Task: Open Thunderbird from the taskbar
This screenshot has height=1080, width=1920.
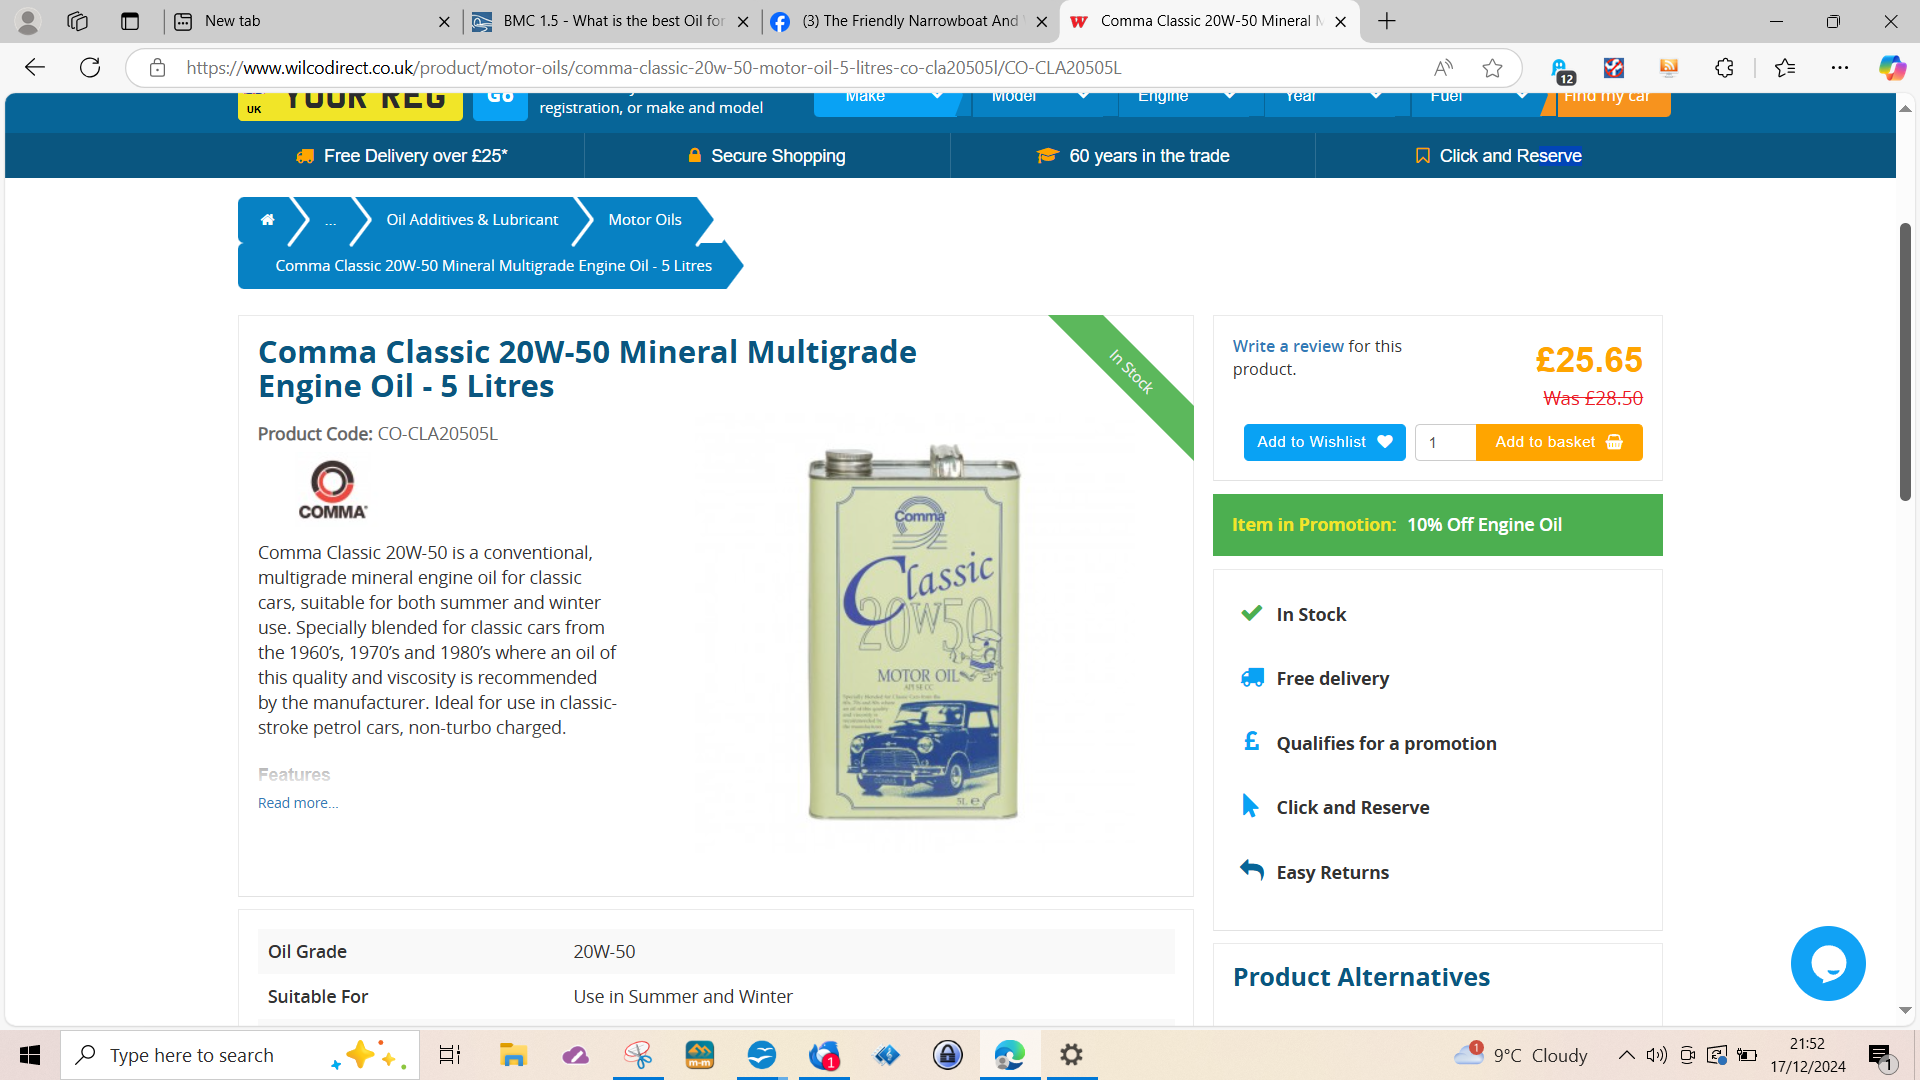Action: [x=824, y=1055]
